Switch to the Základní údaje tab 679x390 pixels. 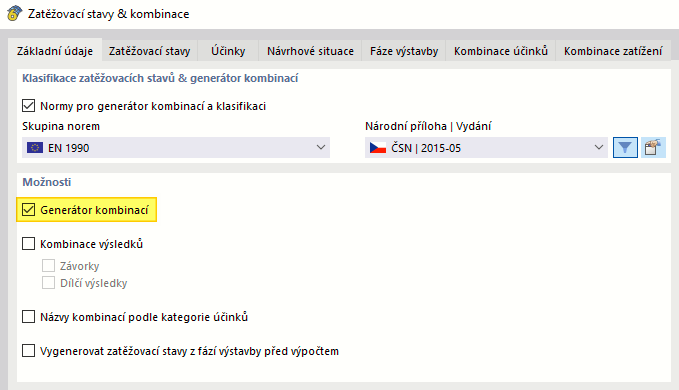pos(55,51)
